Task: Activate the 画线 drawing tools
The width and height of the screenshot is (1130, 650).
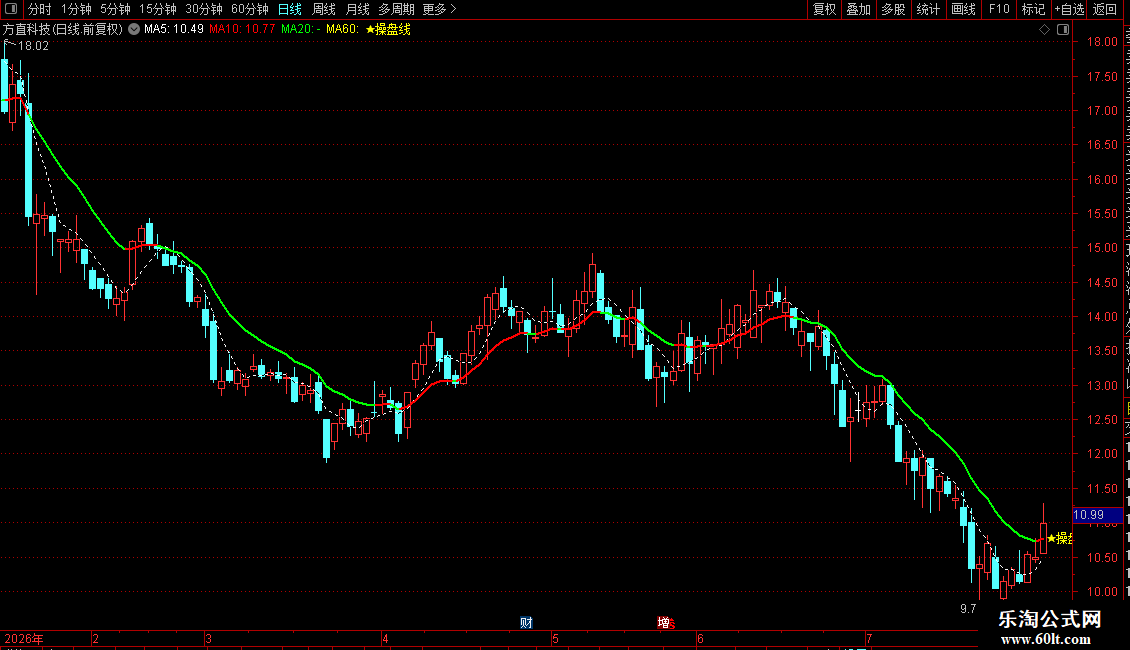Action: (x=964, y=9)
